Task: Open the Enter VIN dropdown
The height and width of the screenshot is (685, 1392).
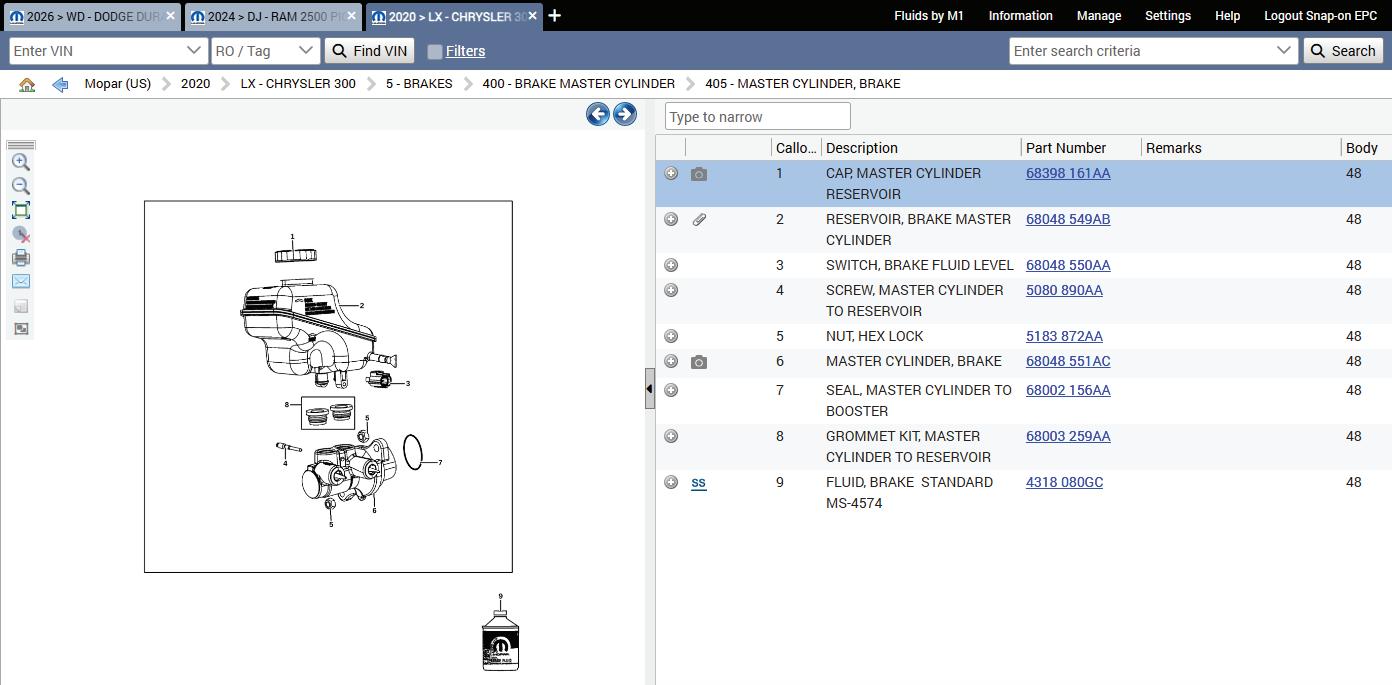Action: pos(194,51)
